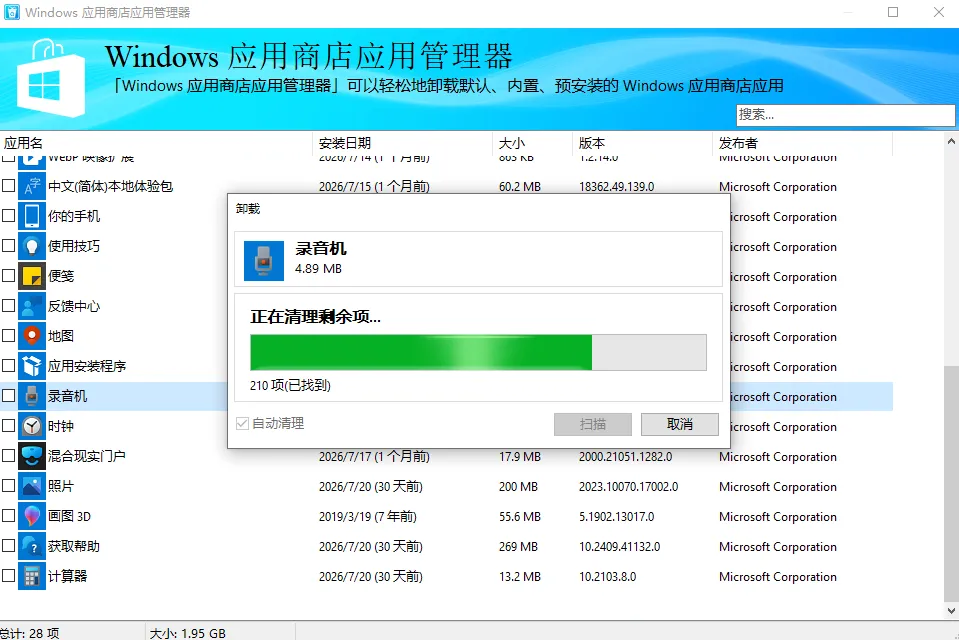
Task: Click the Clock (时钟) app icon
Action: coord(32,426)
